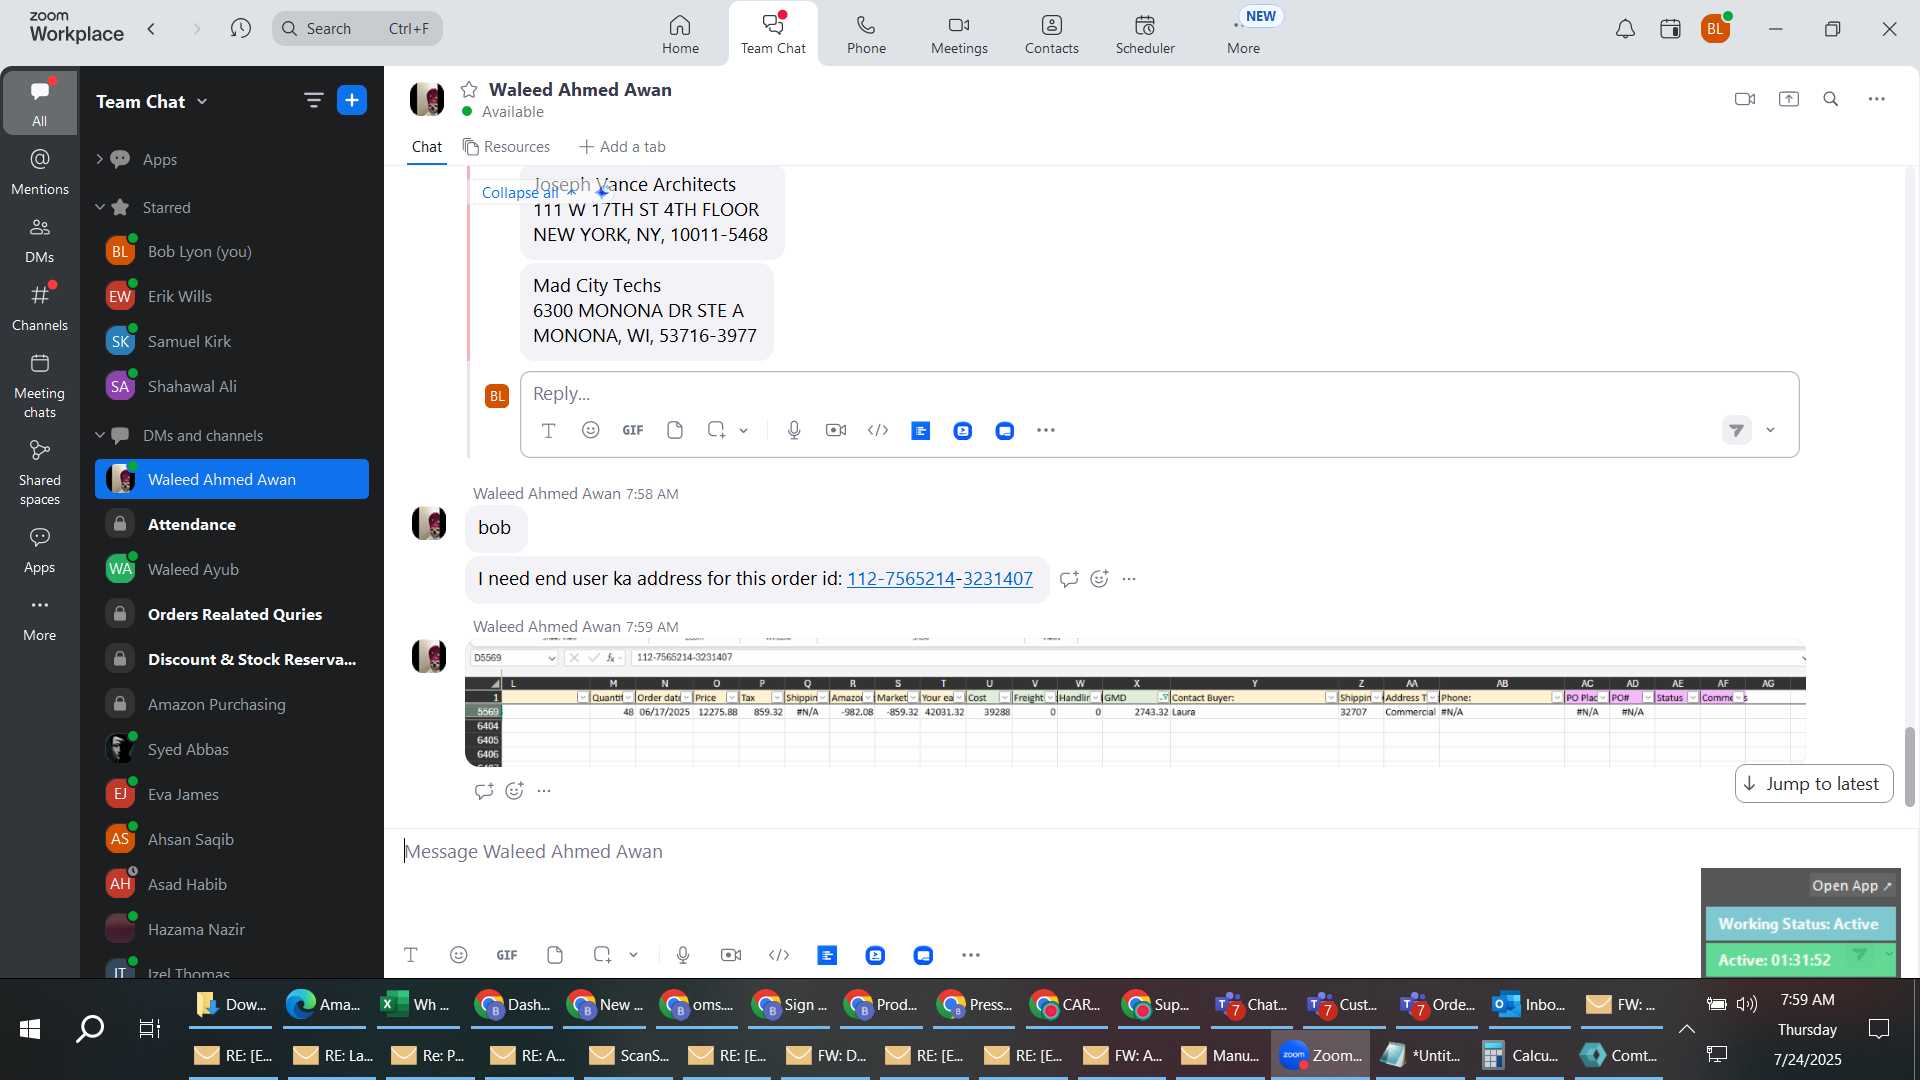
Task: Open Erik Wills chat
Action: (x=232, y=296)
